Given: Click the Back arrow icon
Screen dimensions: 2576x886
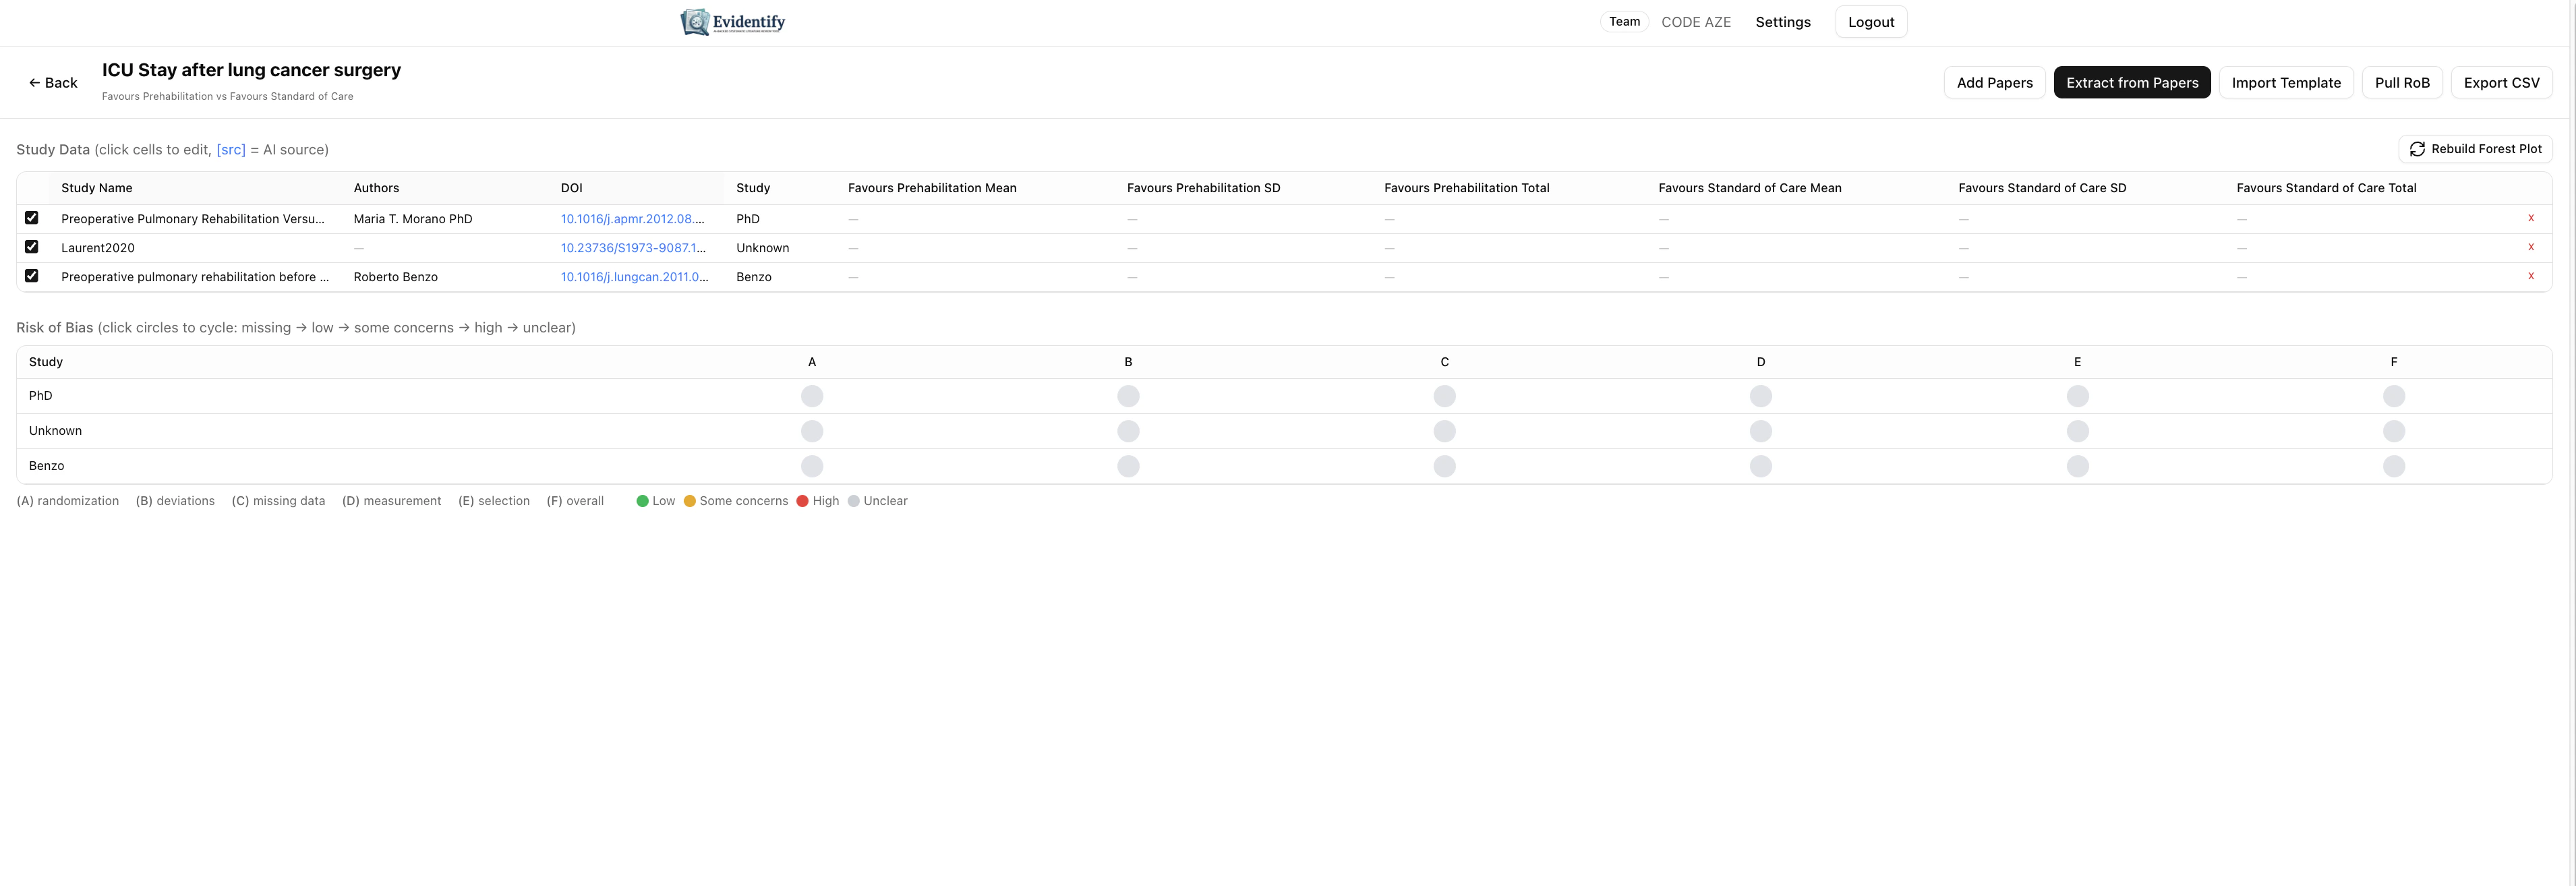Looking at the screenshot, I should pos(34,83).
